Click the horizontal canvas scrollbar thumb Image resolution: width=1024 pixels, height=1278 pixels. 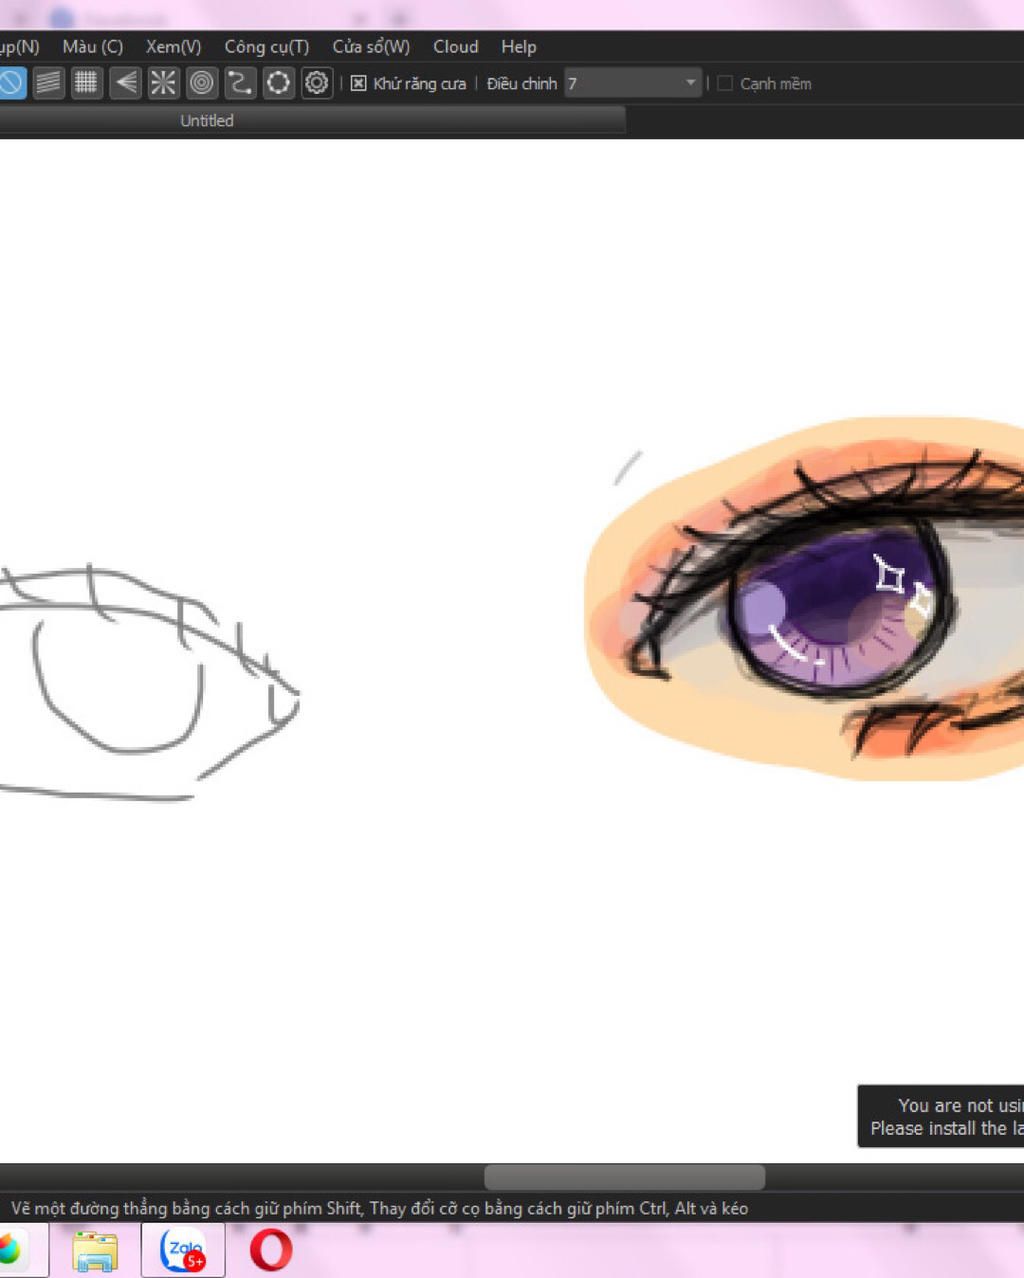pos(624,1177)
